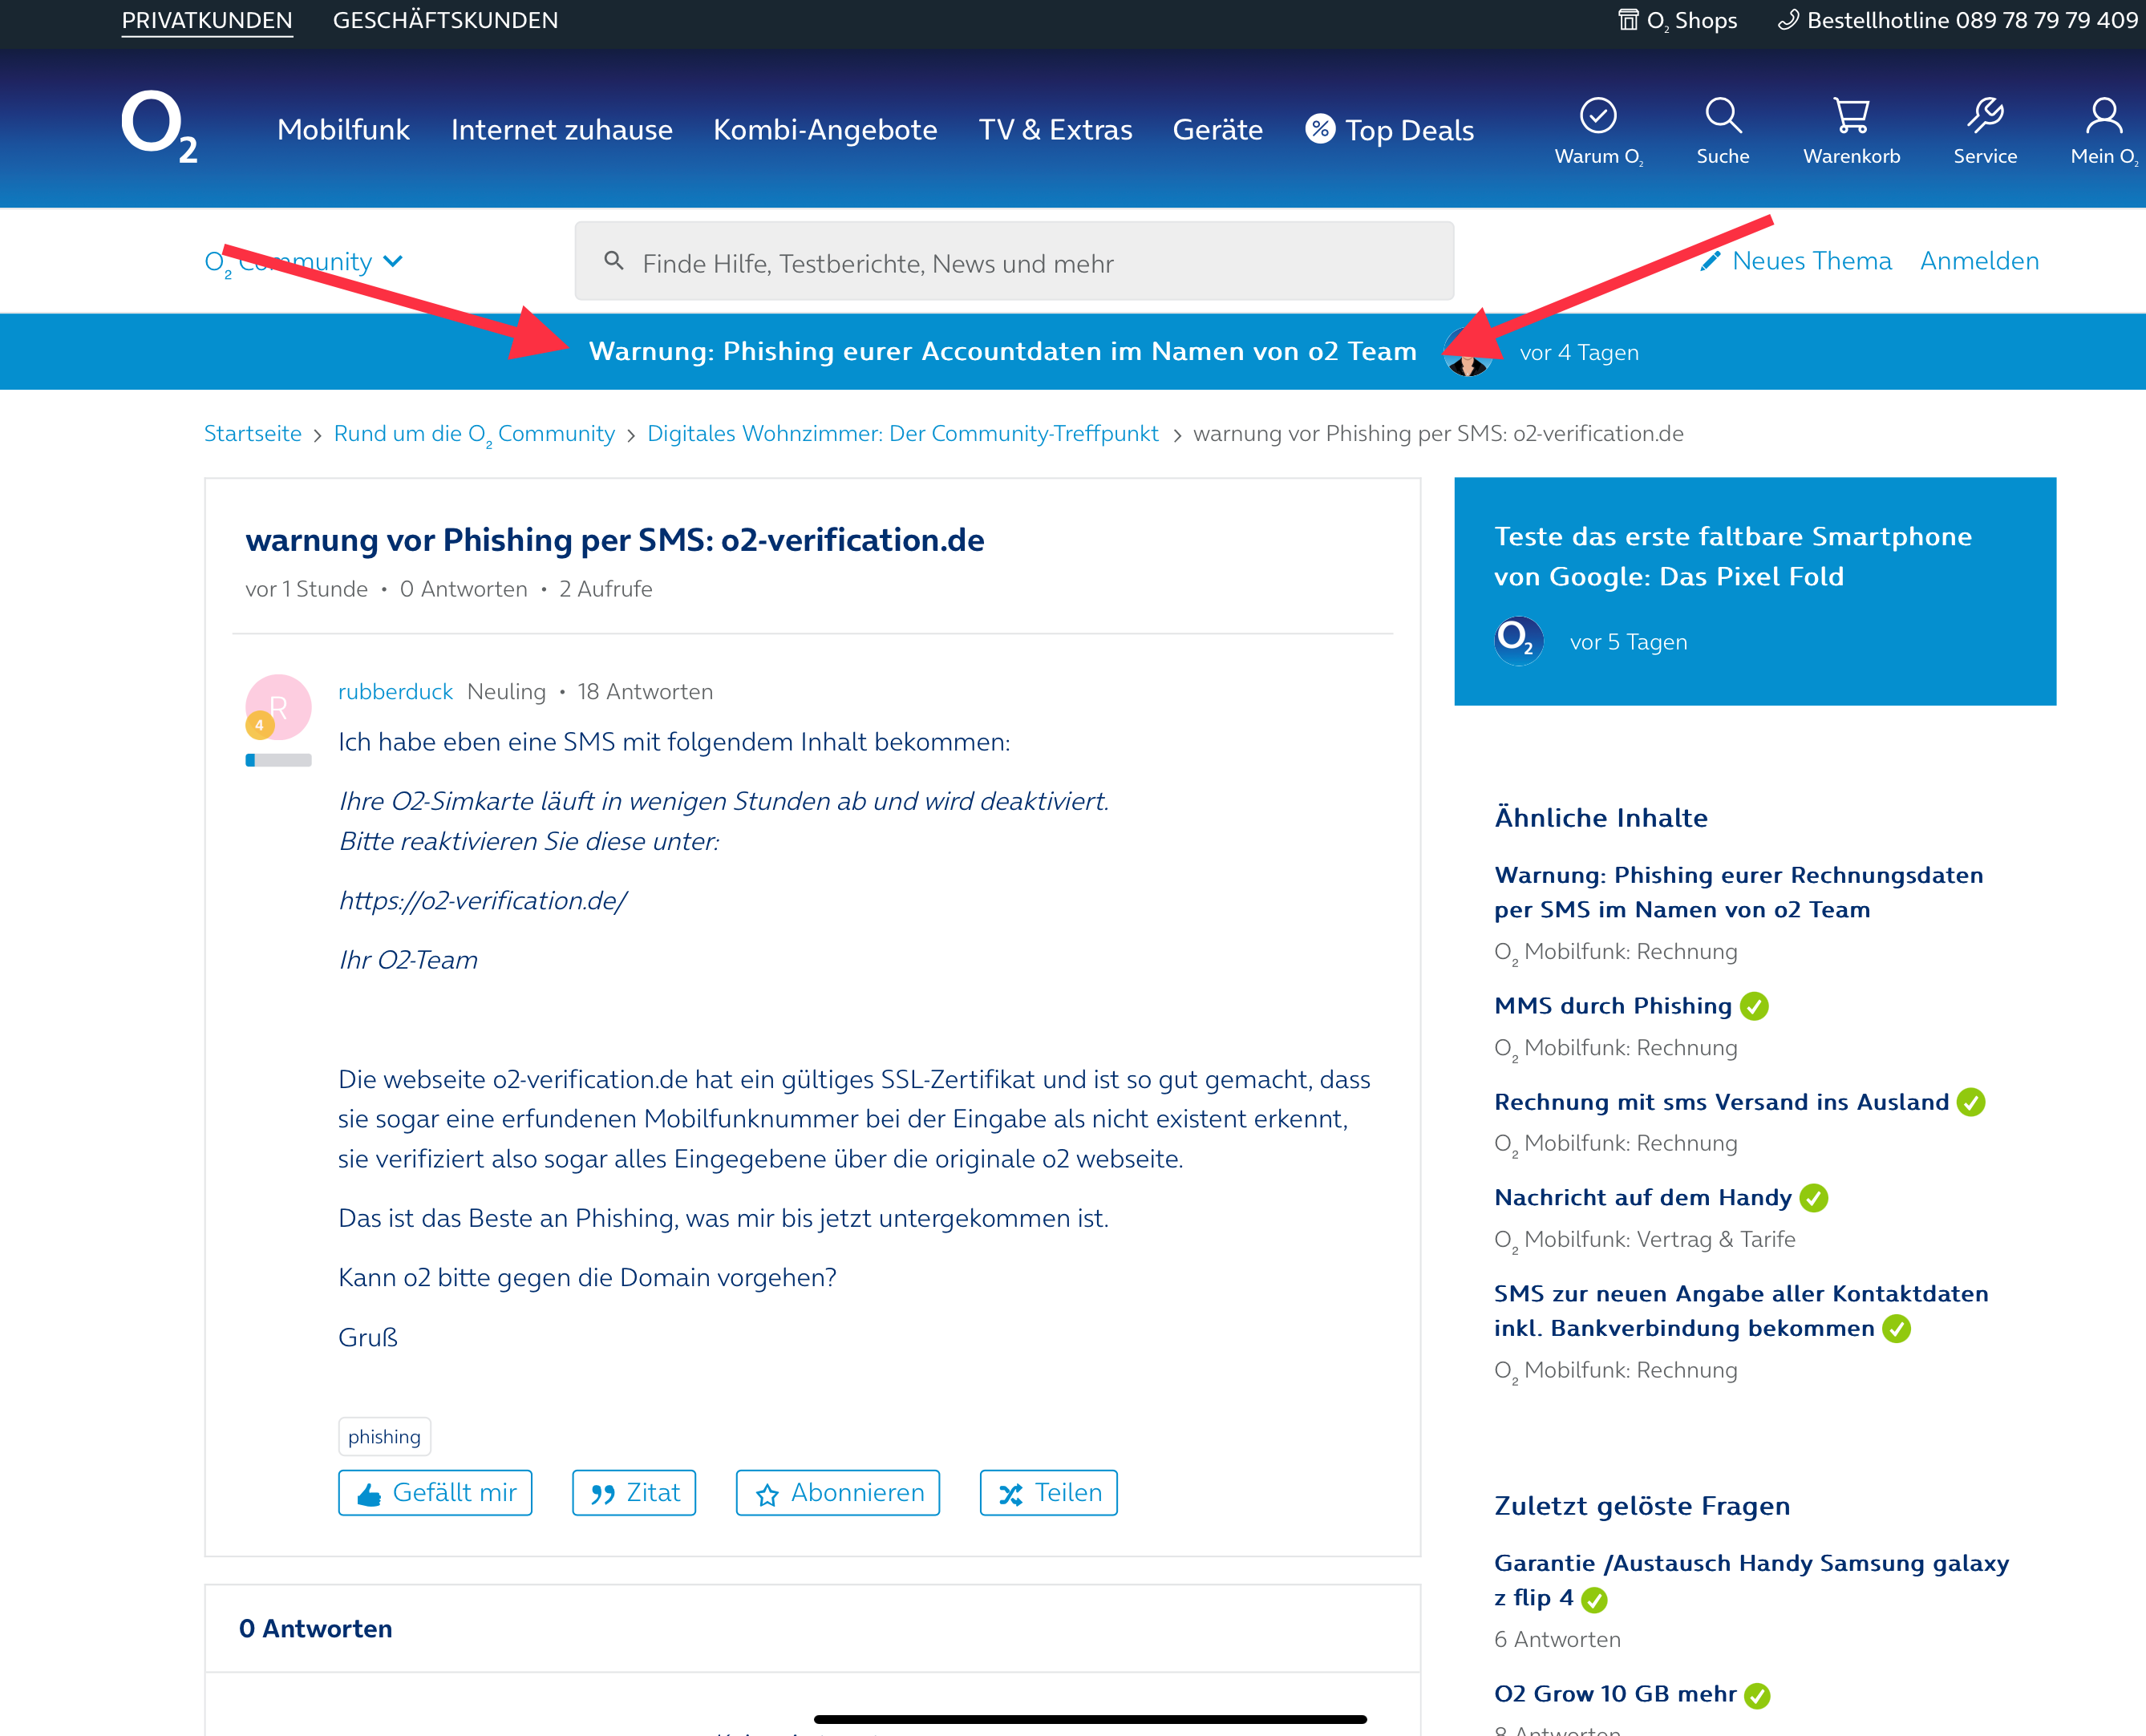The width and height of the screenshot is (2146, 1736).
Task: Click the Anmelden link
Action: click(x=1979, y=261)
